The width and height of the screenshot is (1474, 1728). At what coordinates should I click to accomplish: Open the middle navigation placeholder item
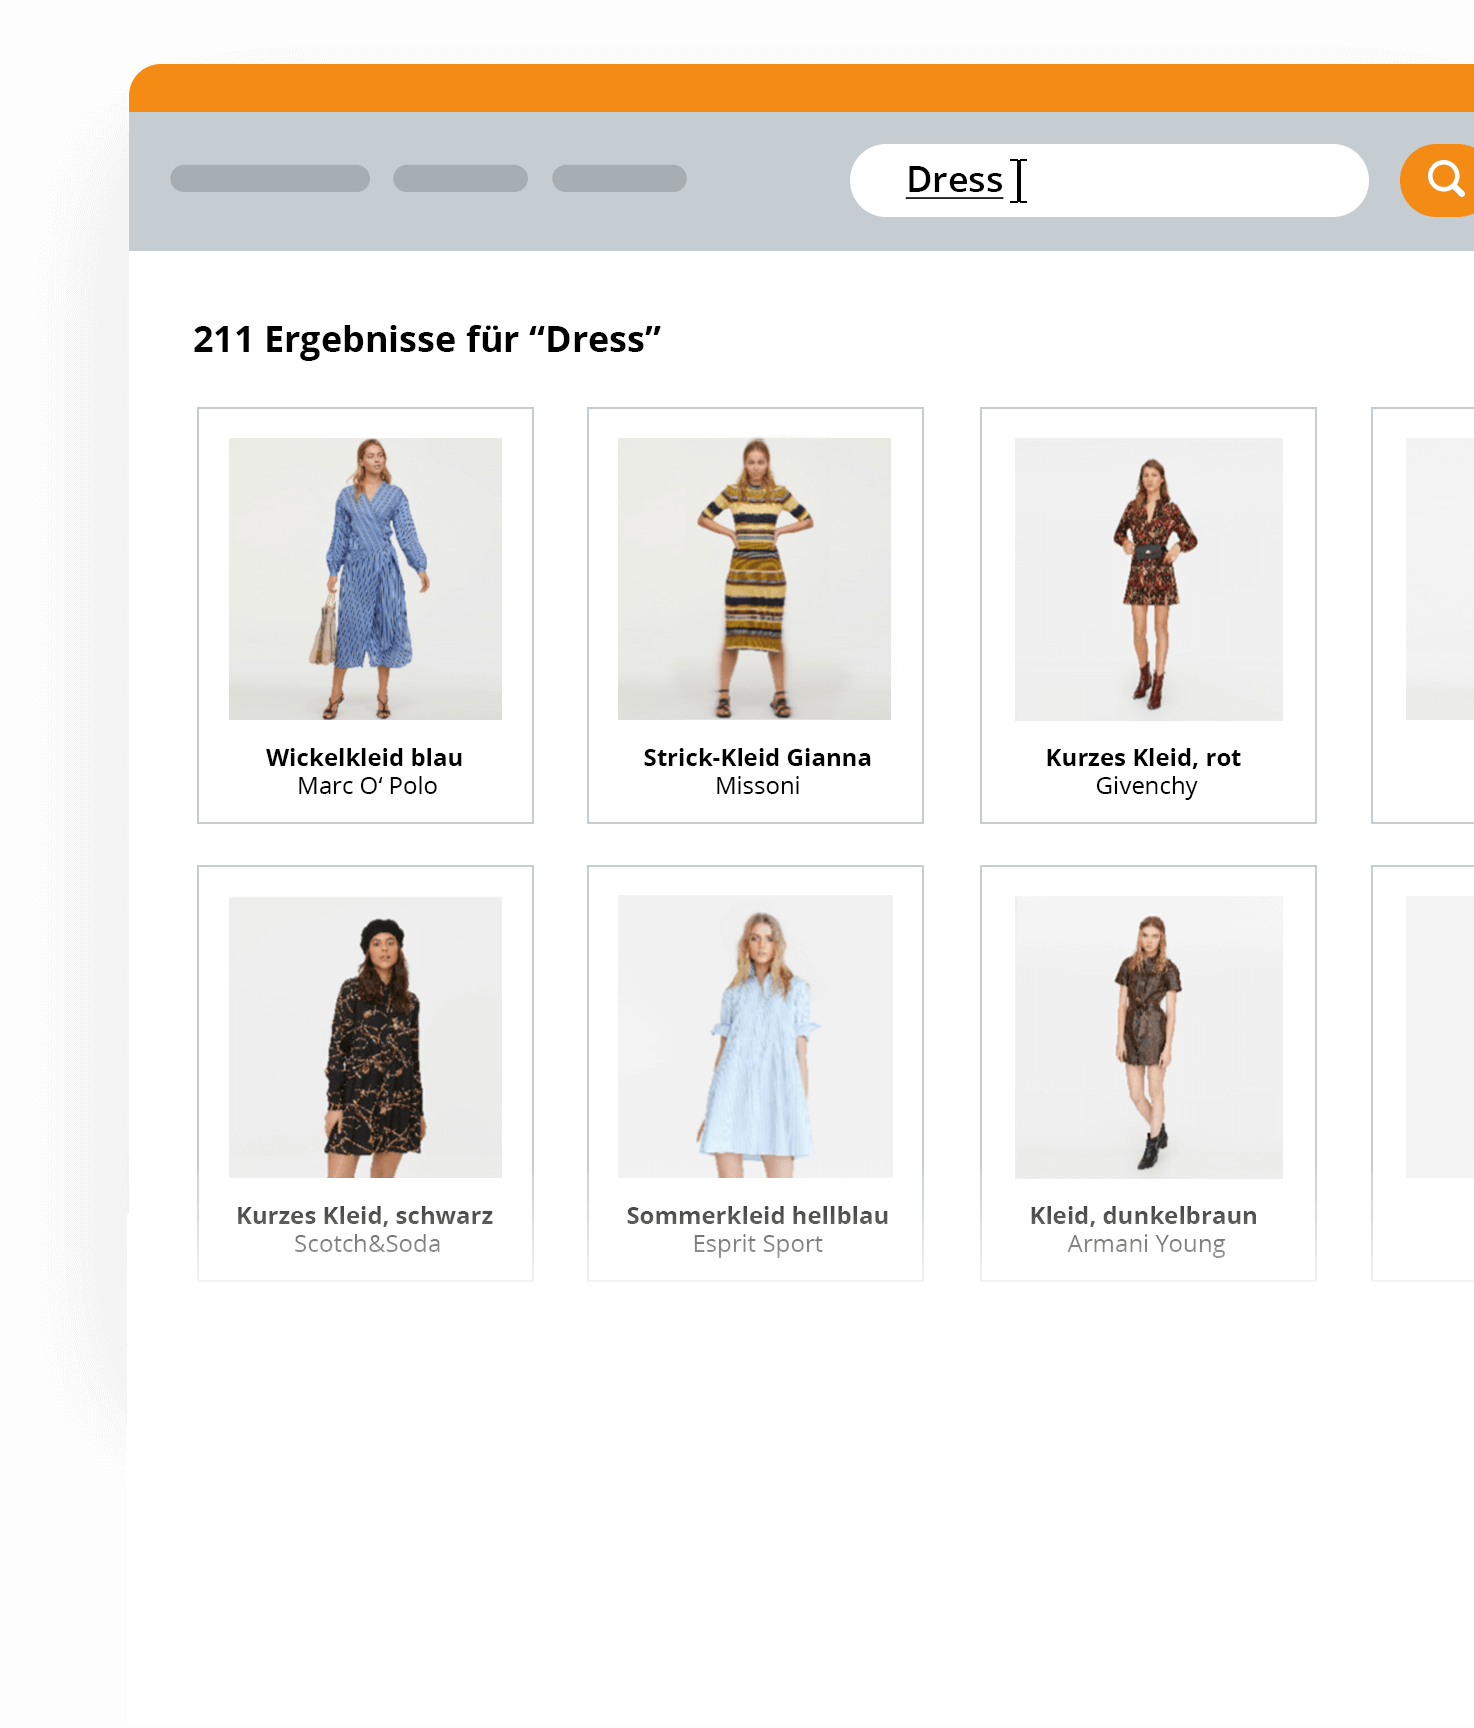pos(460,178)
